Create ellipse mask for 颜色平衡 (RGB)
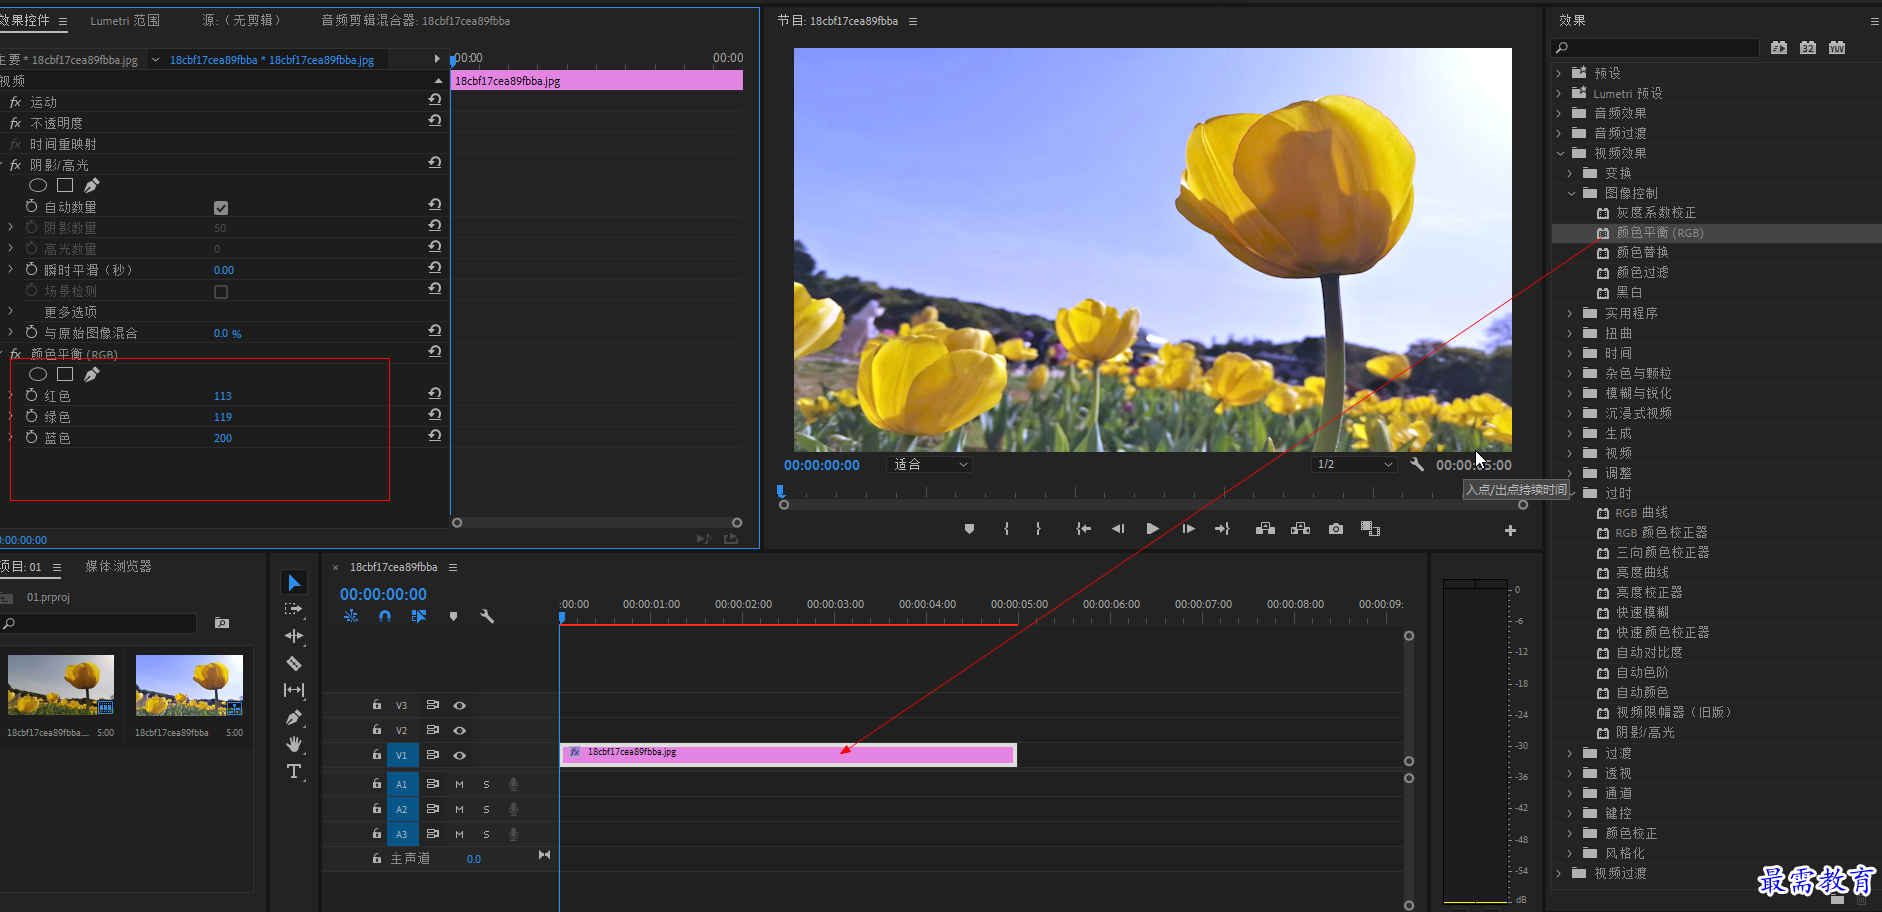The width and height of the screenshot is (1882, 912). click(x=38, y=374)
